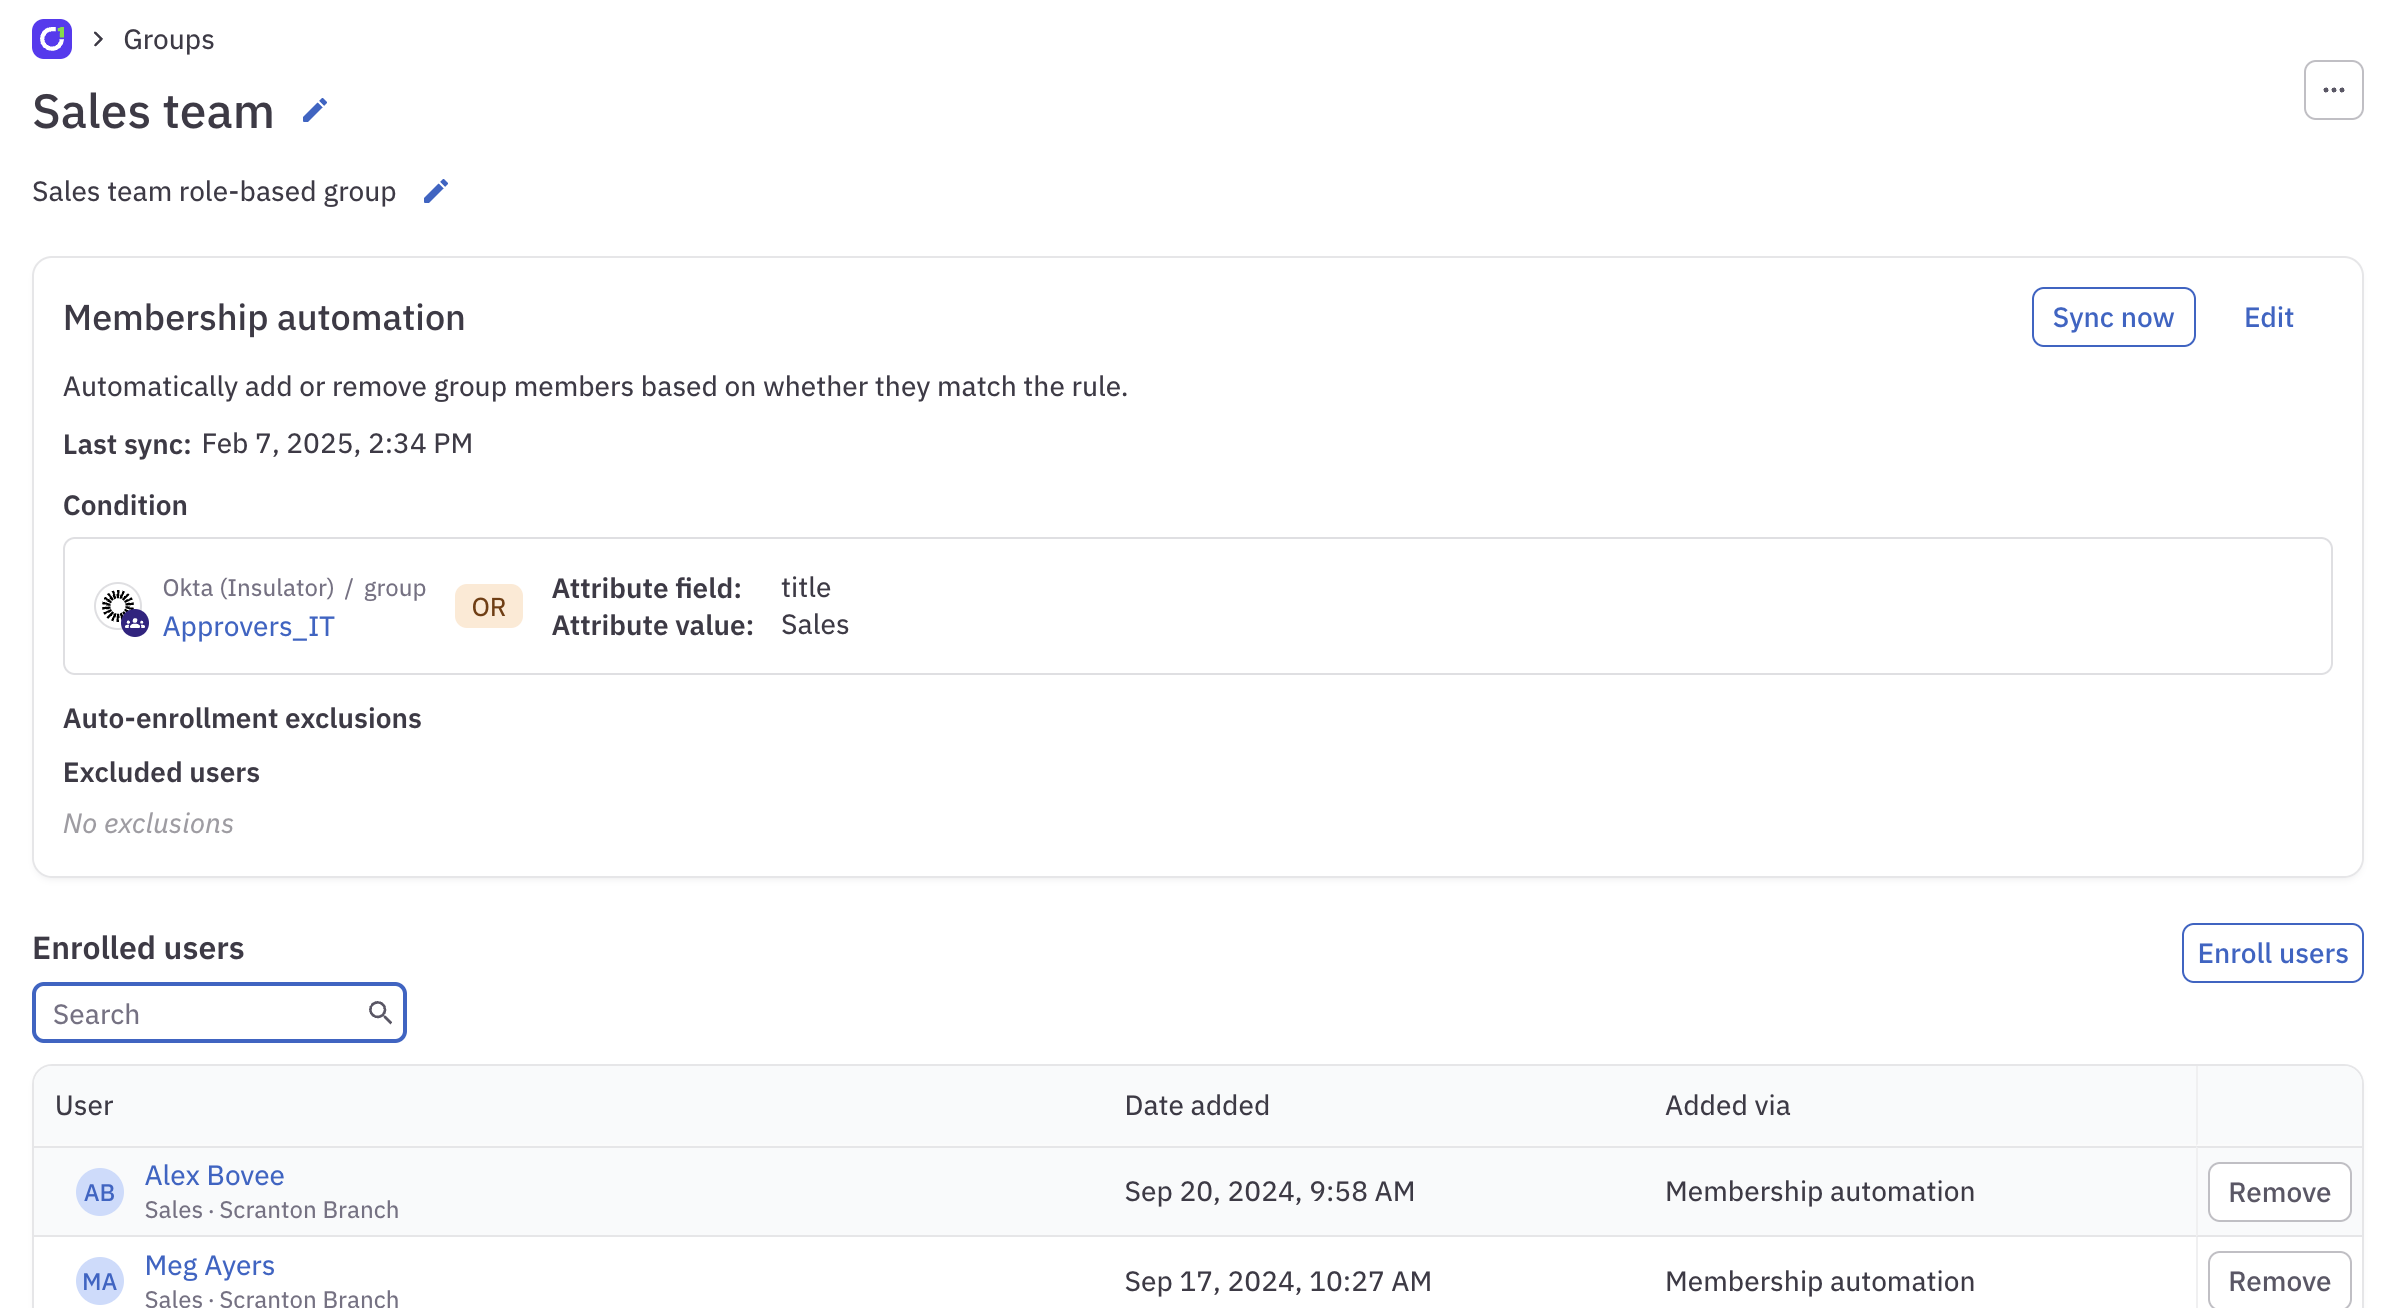Click the Attribute value Sales text
The height and width of the screenshot is (1308, 2404).
815,625
